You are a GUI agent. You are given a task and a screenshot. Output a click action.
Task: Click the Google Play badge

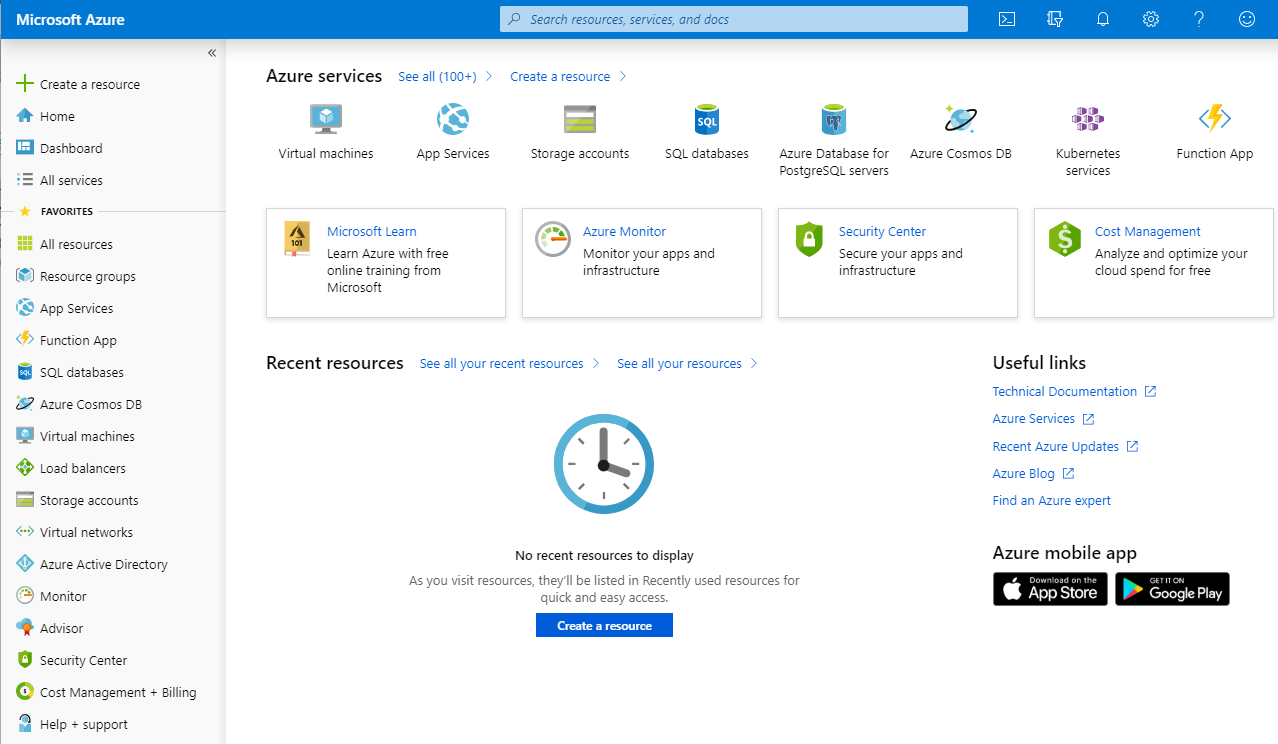point(1172,589)
